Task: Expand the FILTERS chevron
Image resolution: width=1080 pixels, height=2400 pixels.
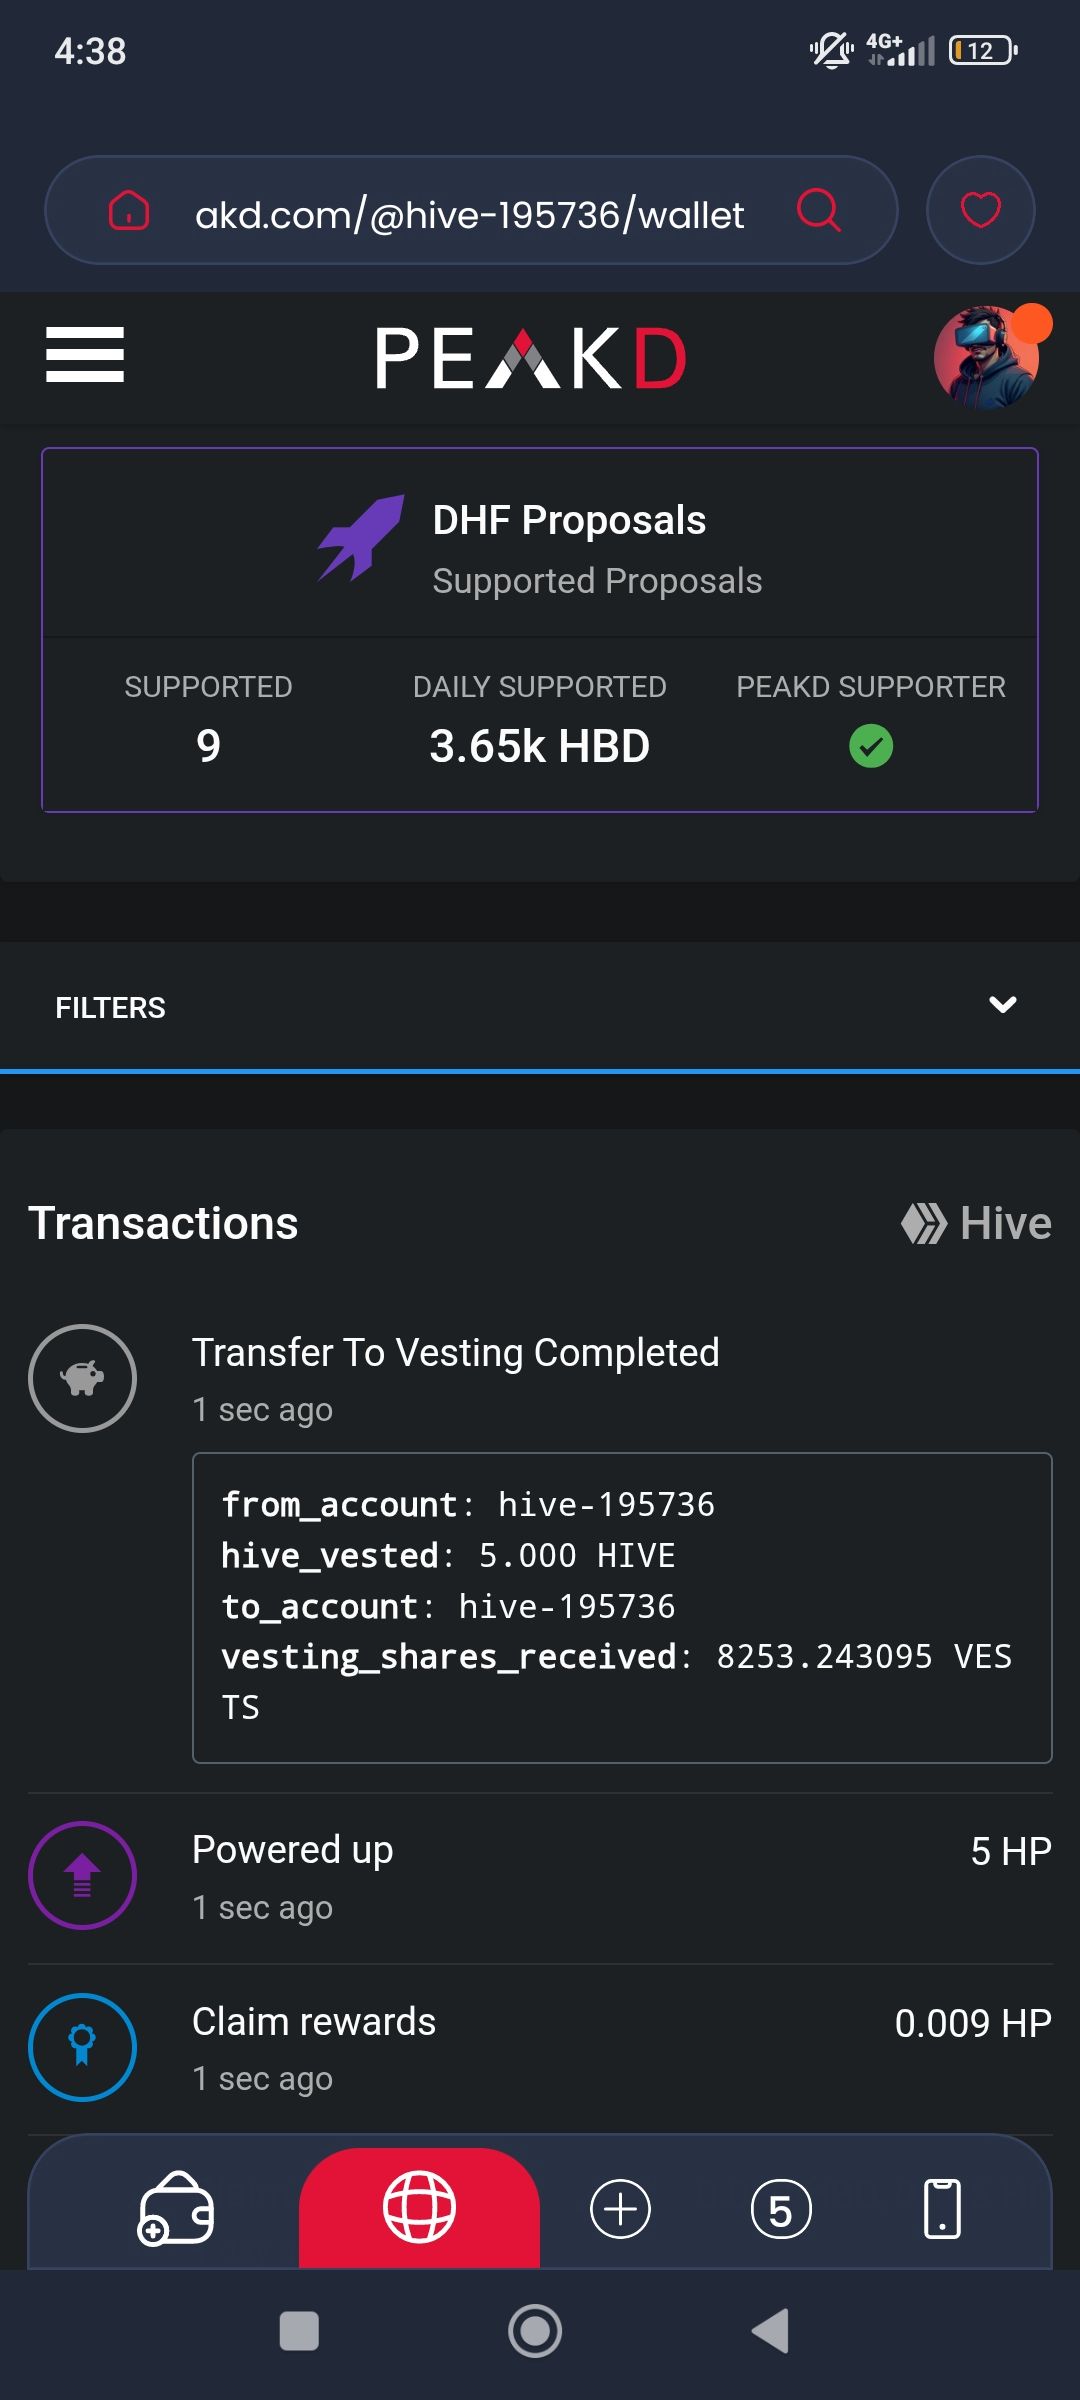Action: (x=1002, y=1005)
